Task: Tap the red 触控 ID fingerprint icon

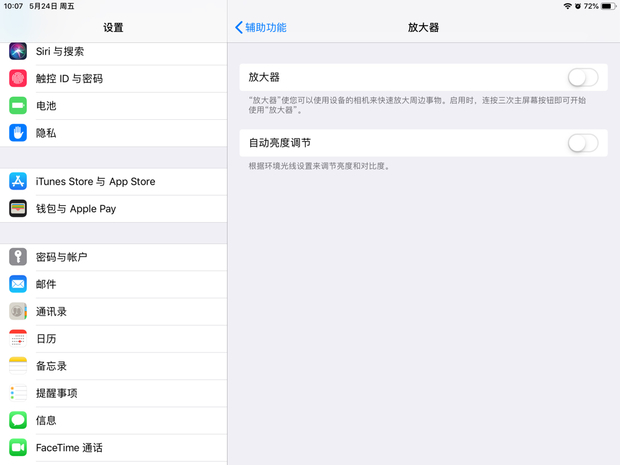Action: click(x=18, y=78)
